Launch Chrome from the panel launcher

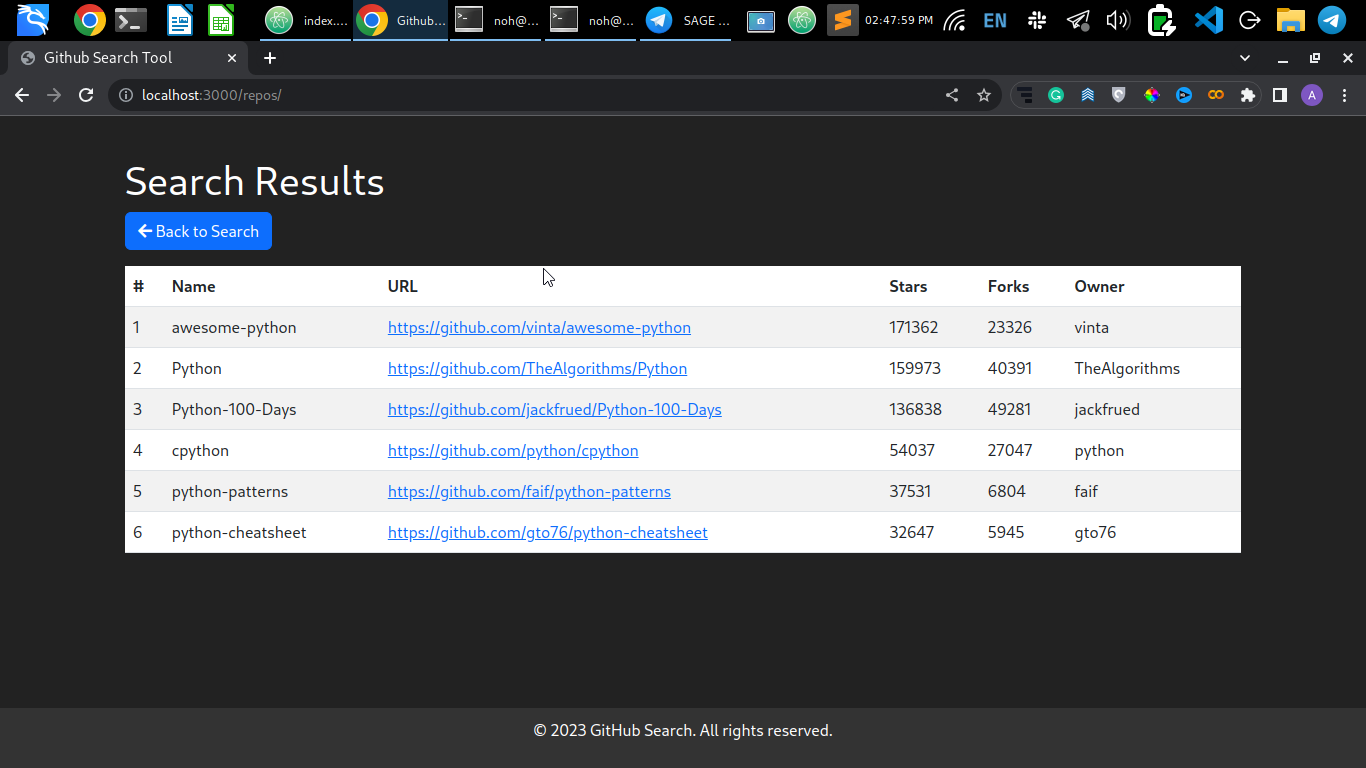click(x=90, y=20)
